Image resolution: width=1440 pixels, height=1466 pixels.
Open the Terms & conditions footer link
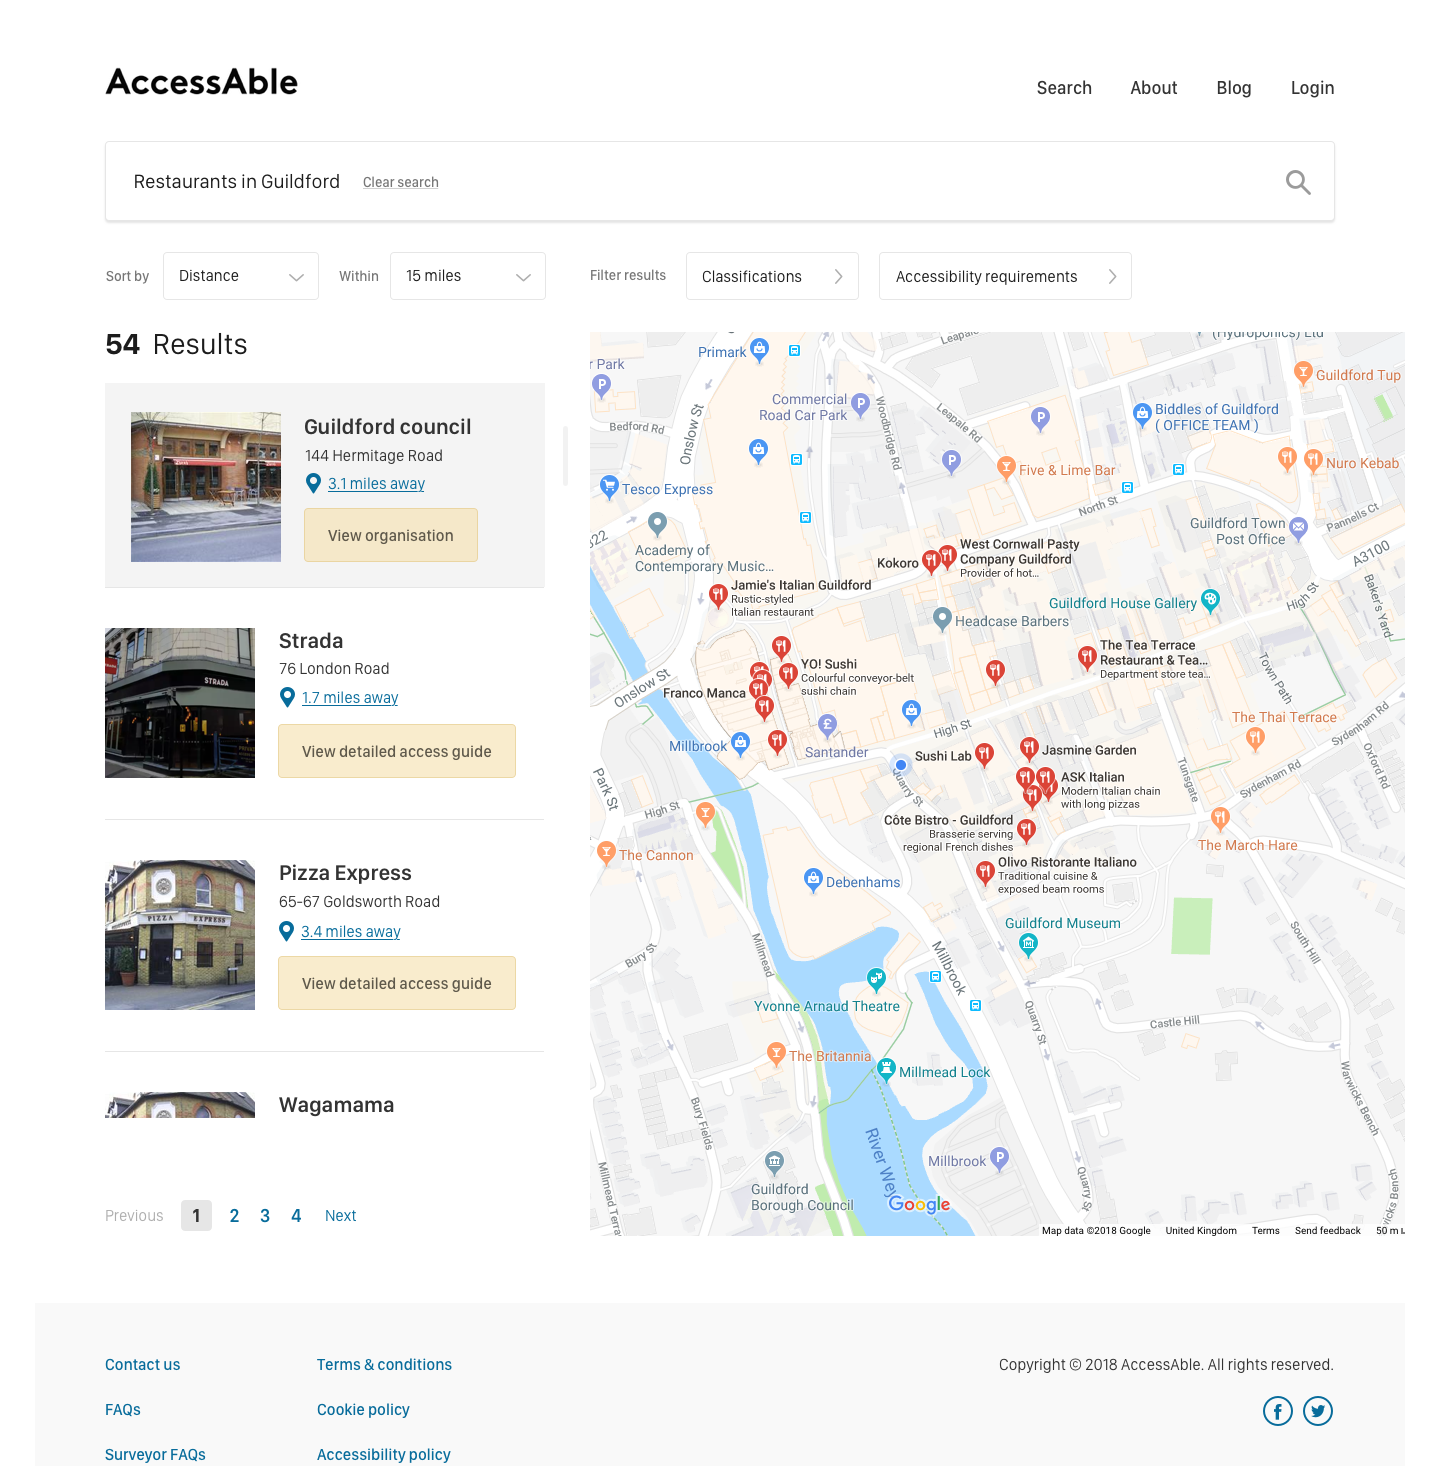(384, 1365)
